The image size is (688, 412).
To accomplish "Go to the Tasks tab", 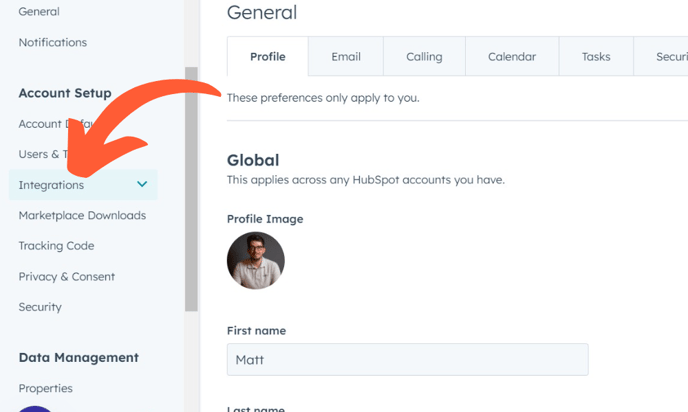I will coord(596,57).
